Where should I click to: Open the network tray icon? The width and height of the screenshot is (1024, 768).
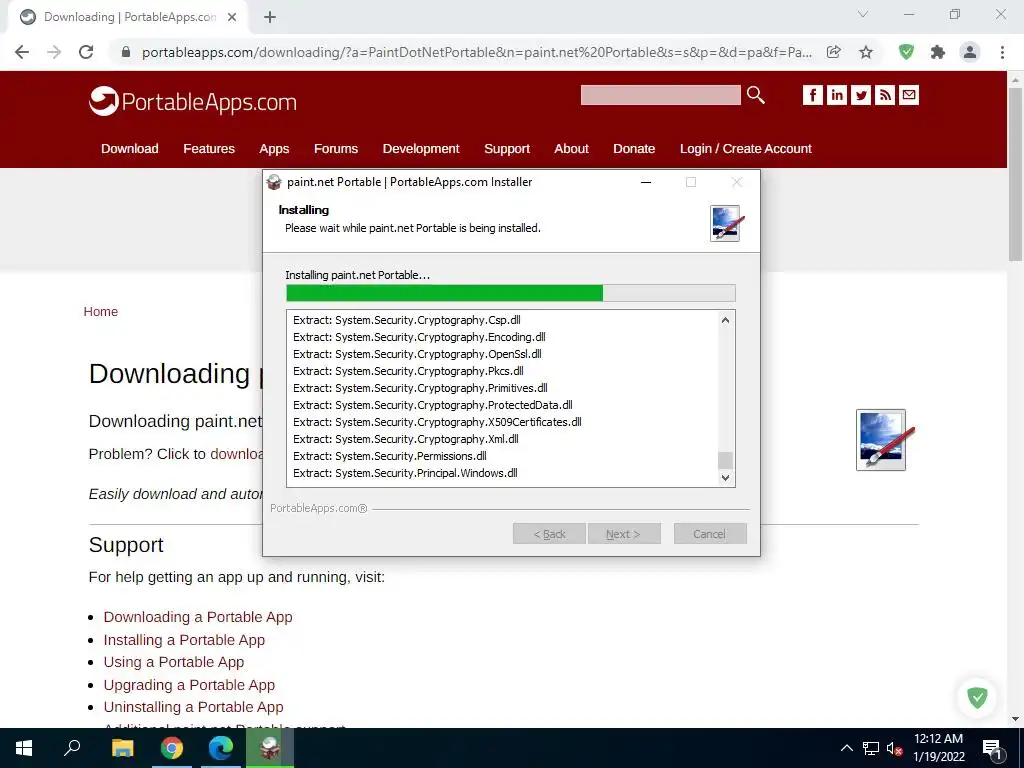coord(871,748)
